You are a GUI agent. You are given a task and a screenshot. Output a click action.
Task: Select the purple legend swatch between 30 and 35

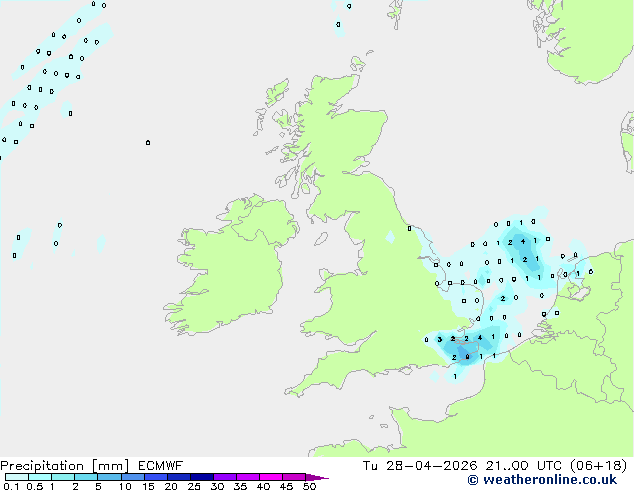click(225, 477)
